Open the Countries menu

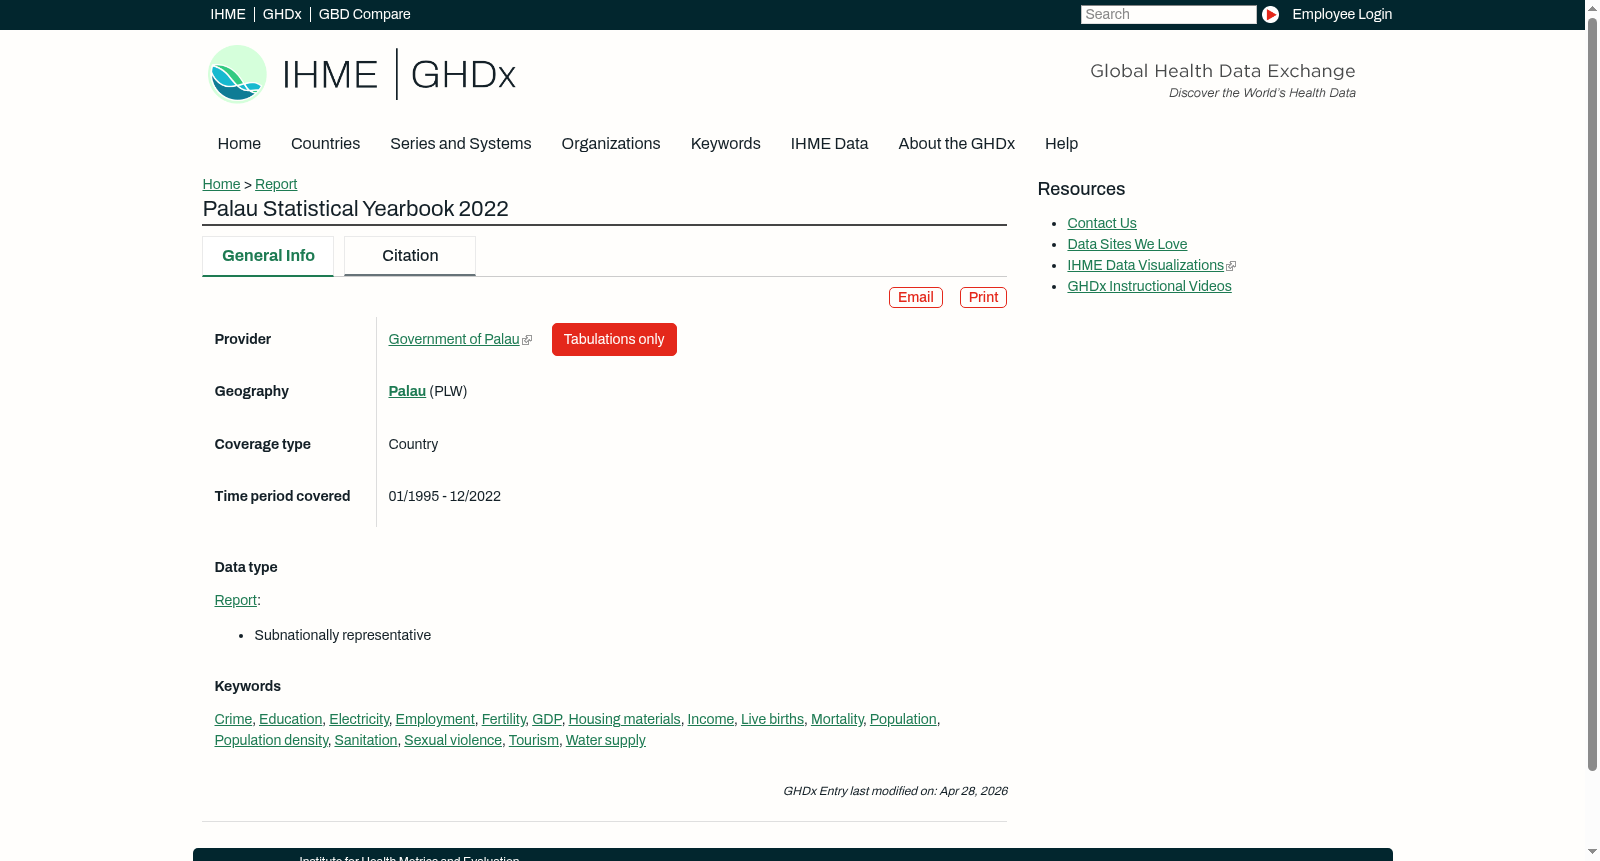coord(325,144)
